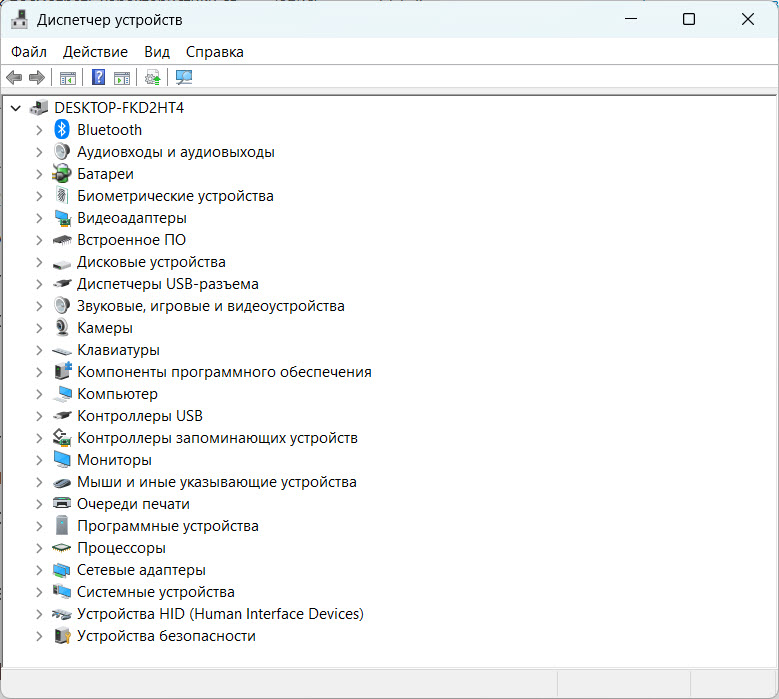Open the Справка menu
The height and width of the screenshot is (699, 779).
click(x=214, y=52)
